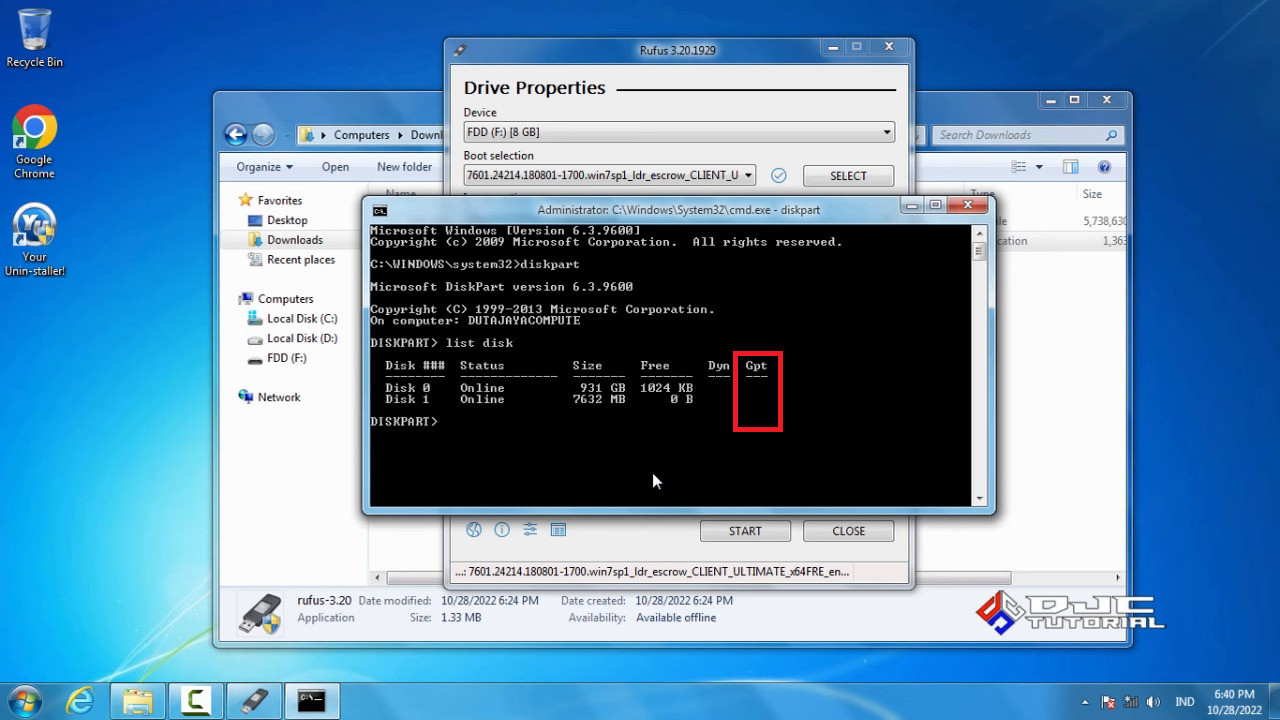Viewport: 1280px width, 720px height.
Task: Switch to Camtasia green taskbar icon
Action: 195,701
